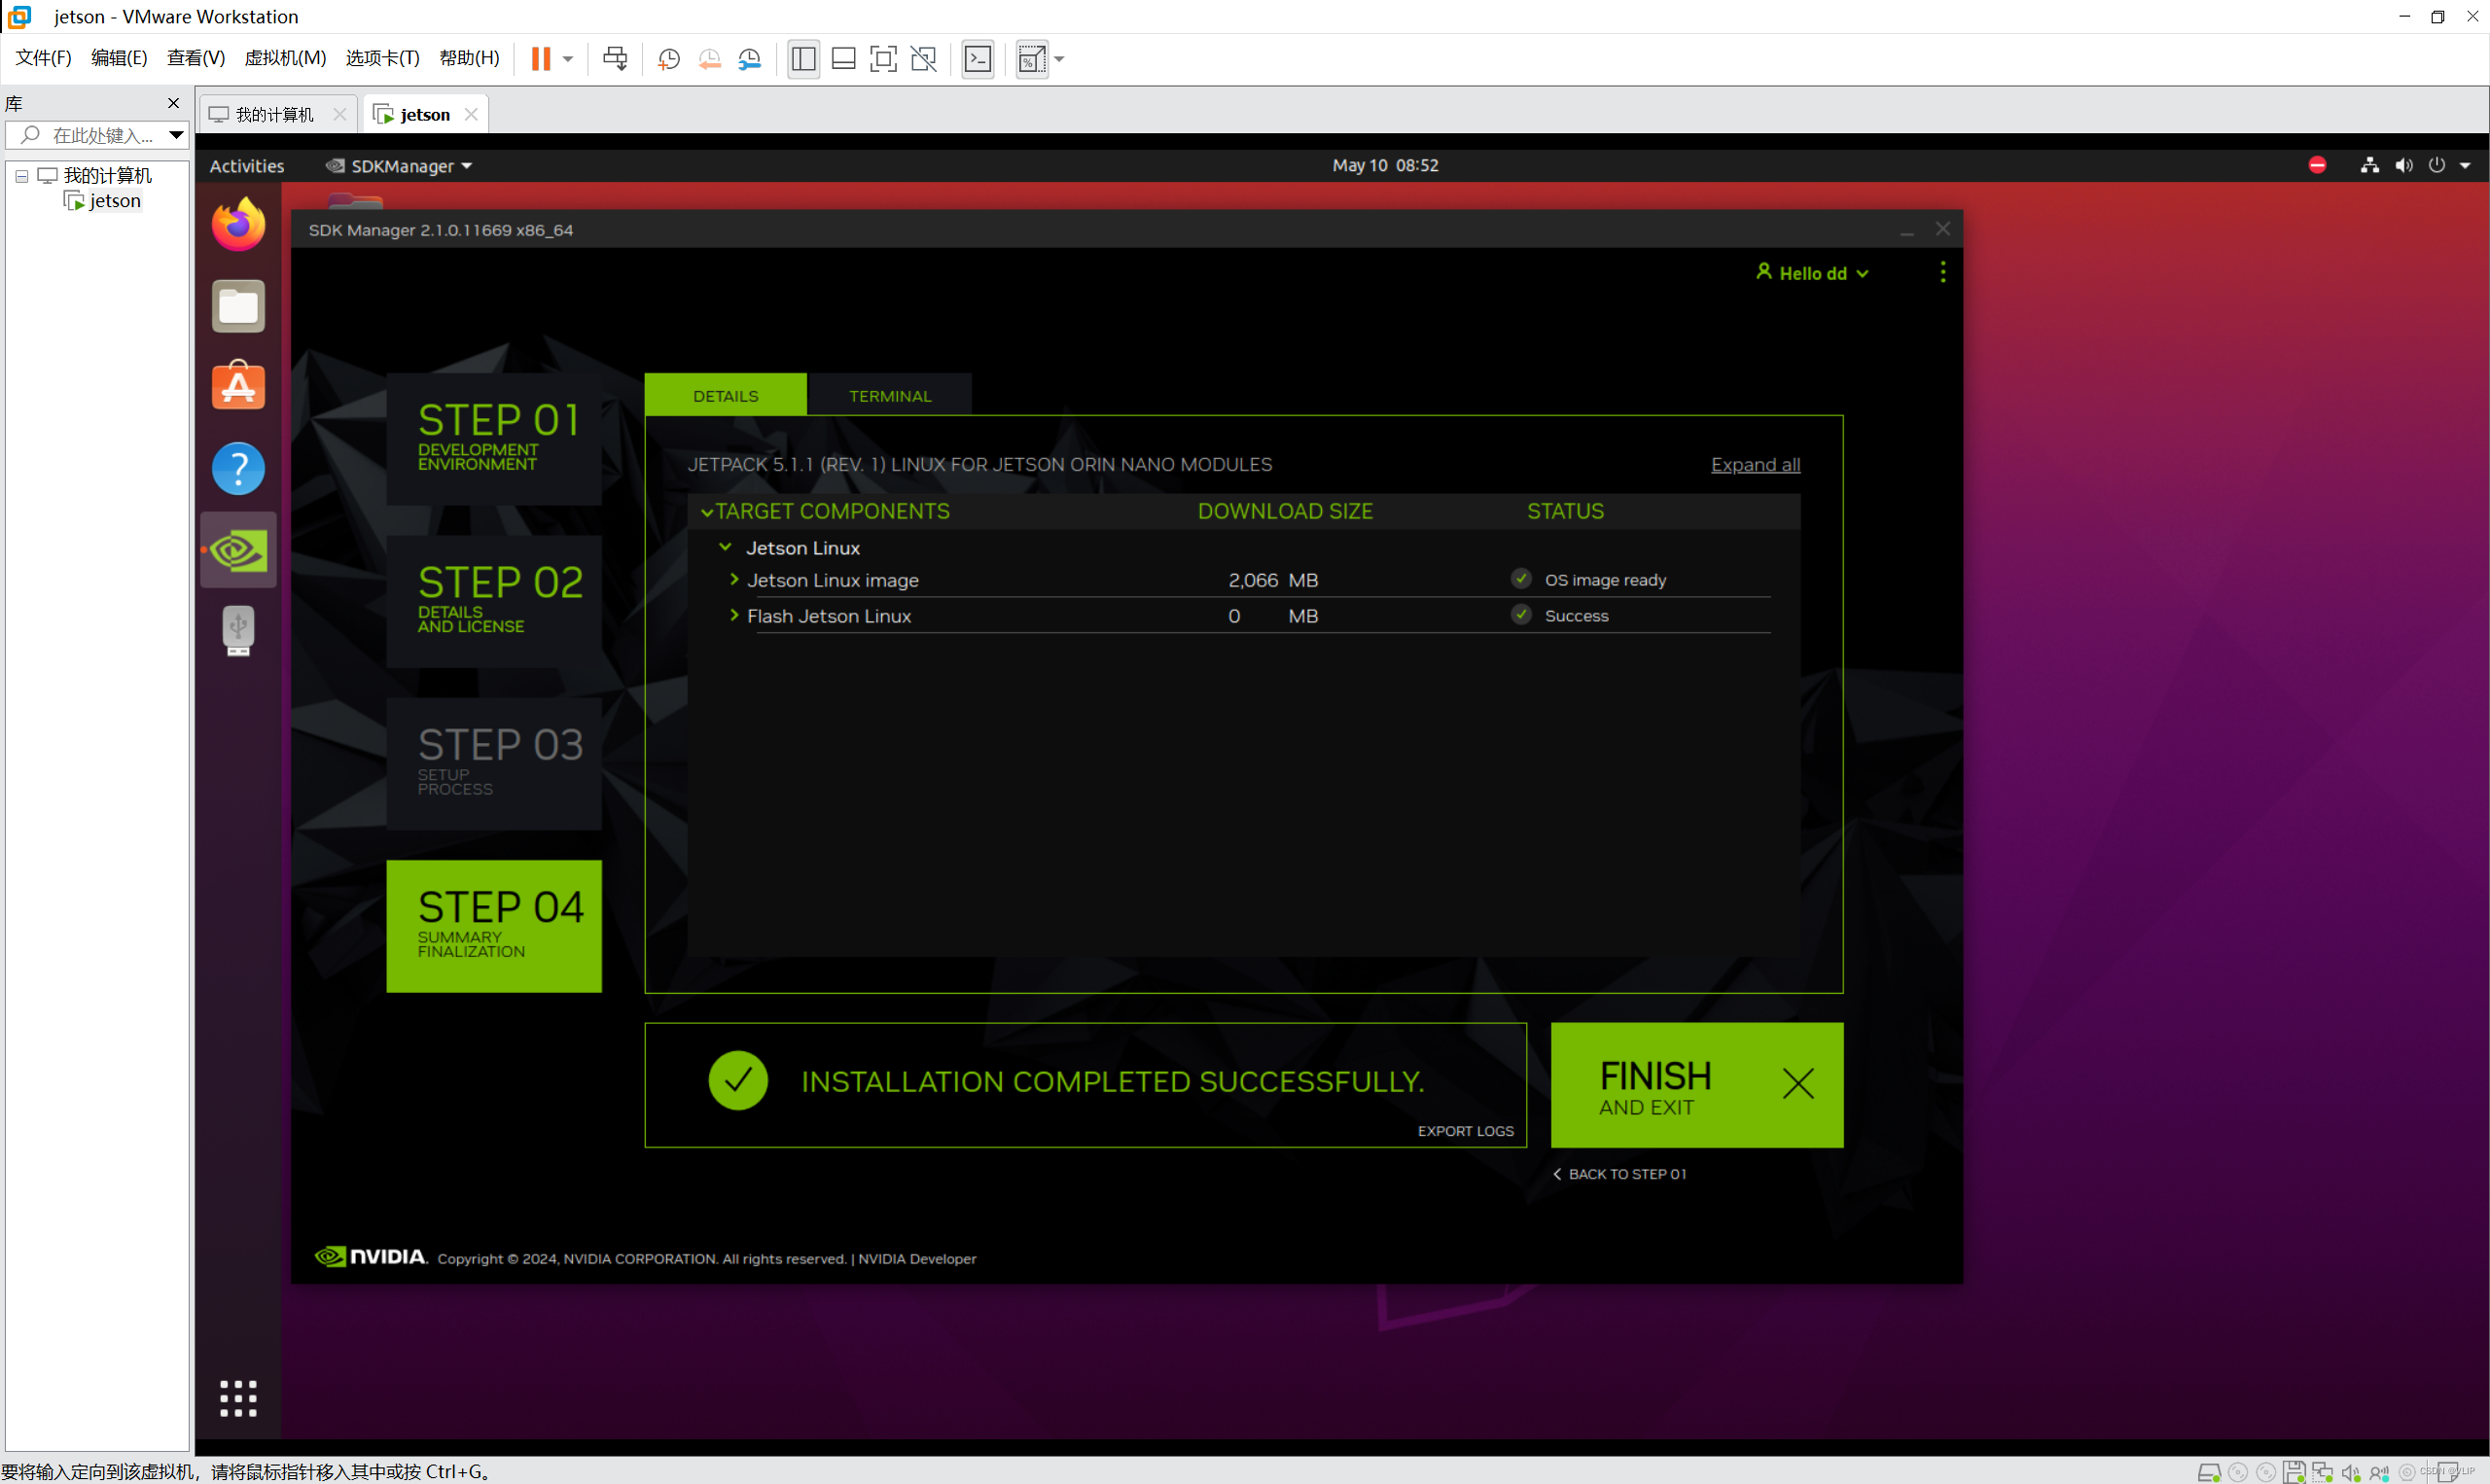Enter full screen mode for the VM
The height and width of the screenshot is (1484, 2490).
883,59
